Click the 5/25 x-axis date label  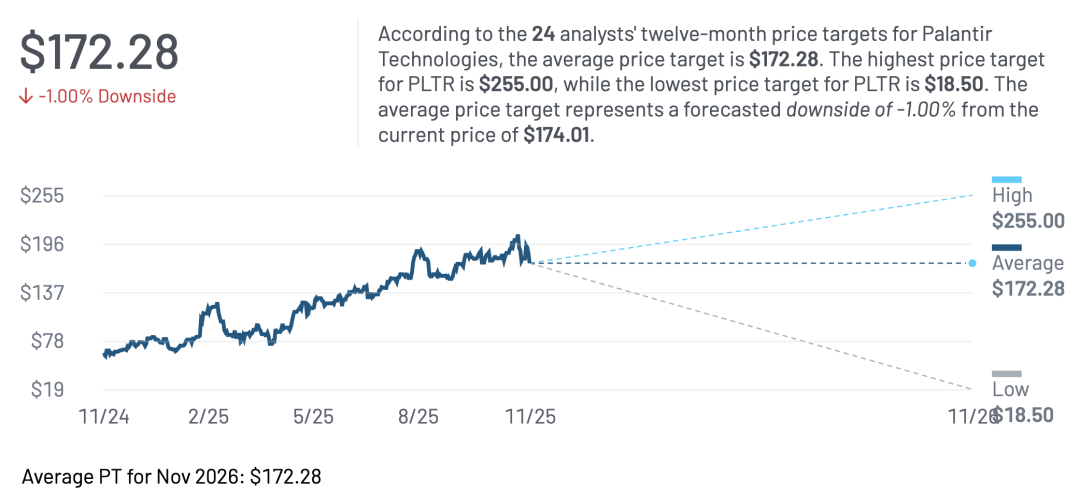click(x=313, y=416)
